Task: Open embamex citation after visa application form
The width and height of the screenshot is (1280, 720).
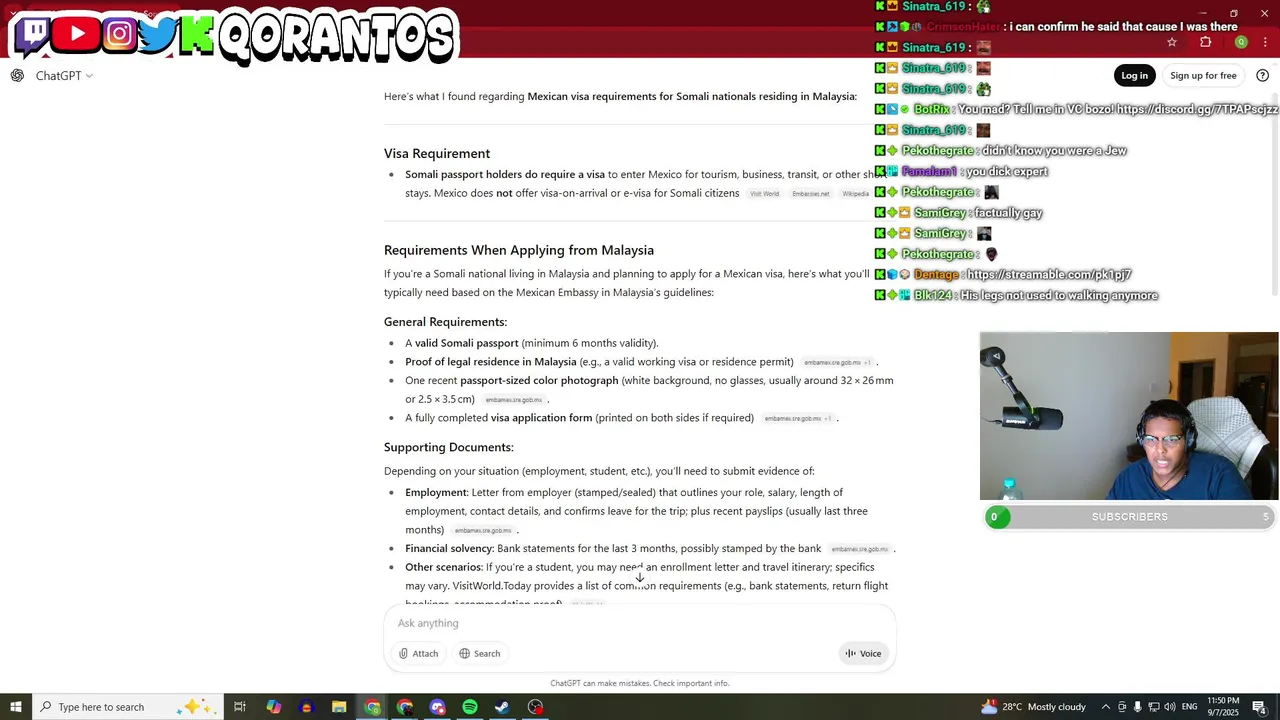Action: coord(797,419)
